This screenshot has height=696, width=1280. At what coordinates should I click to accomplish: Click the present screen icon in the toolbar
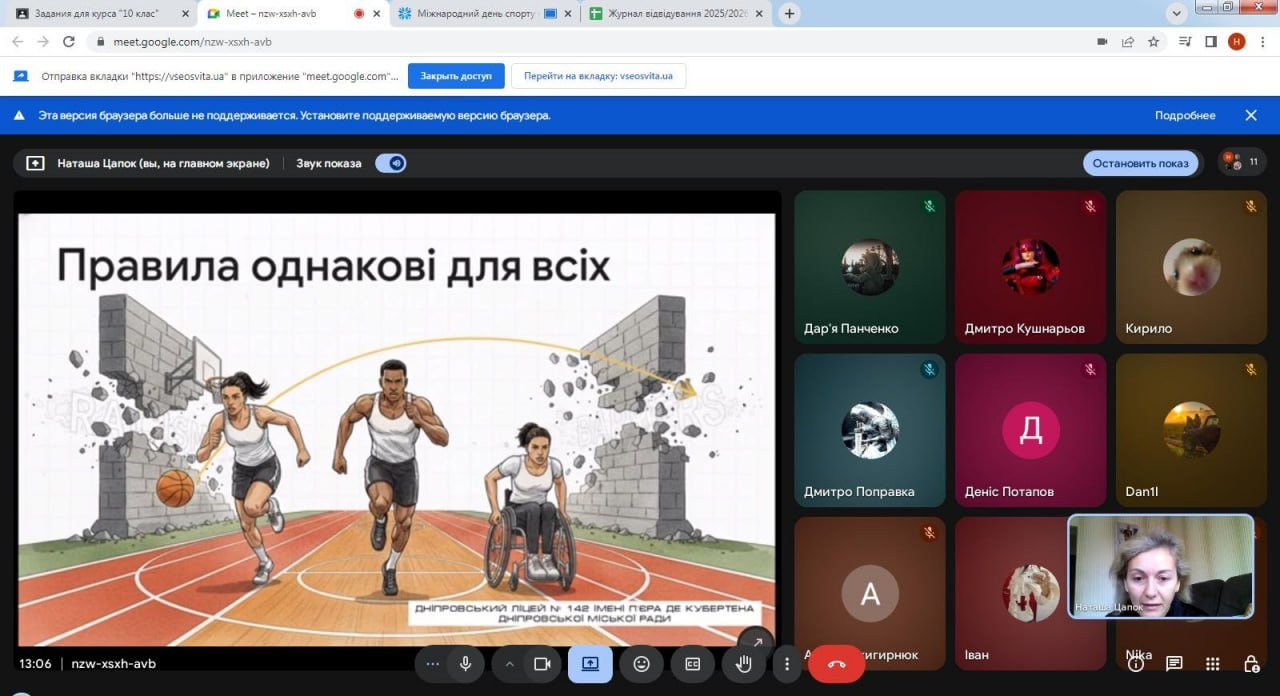(590, 664)
